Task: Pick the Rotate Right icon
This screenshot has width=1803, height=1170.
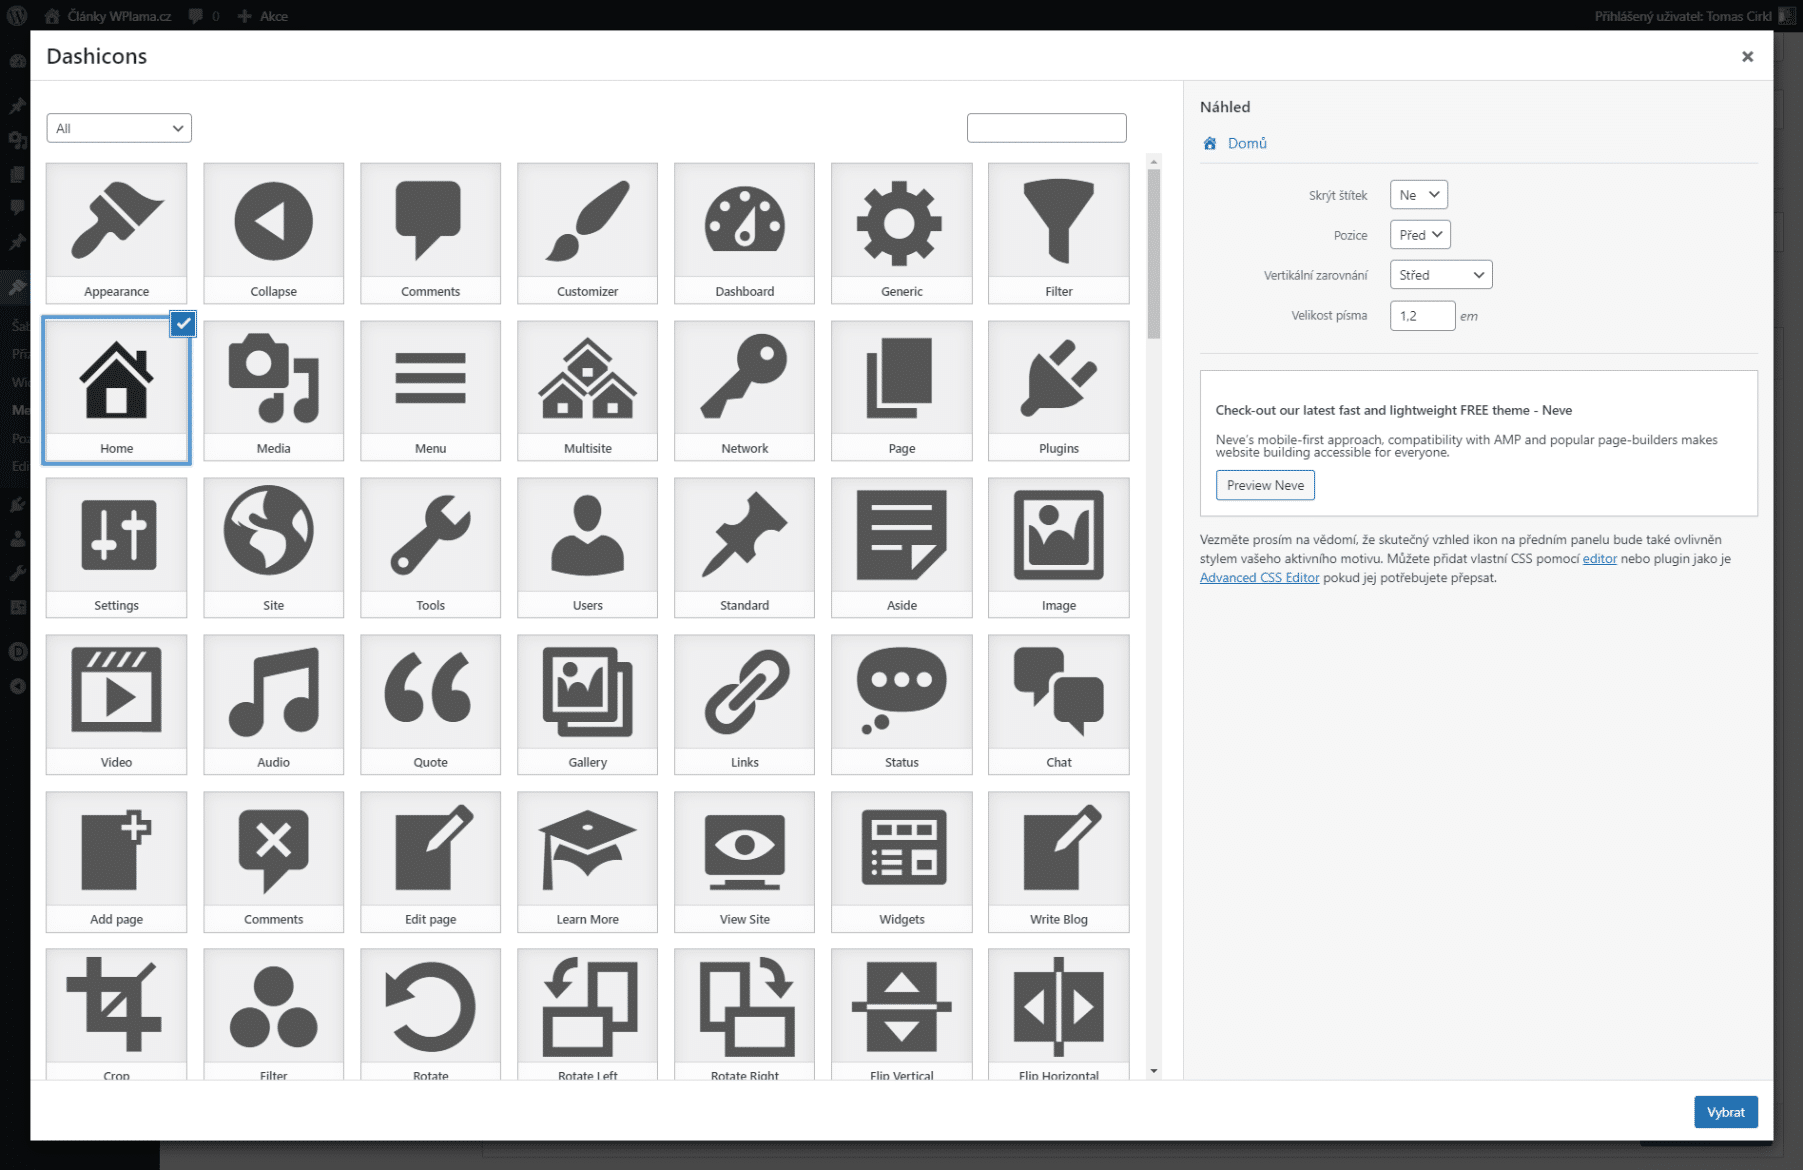Action: 744,1014
